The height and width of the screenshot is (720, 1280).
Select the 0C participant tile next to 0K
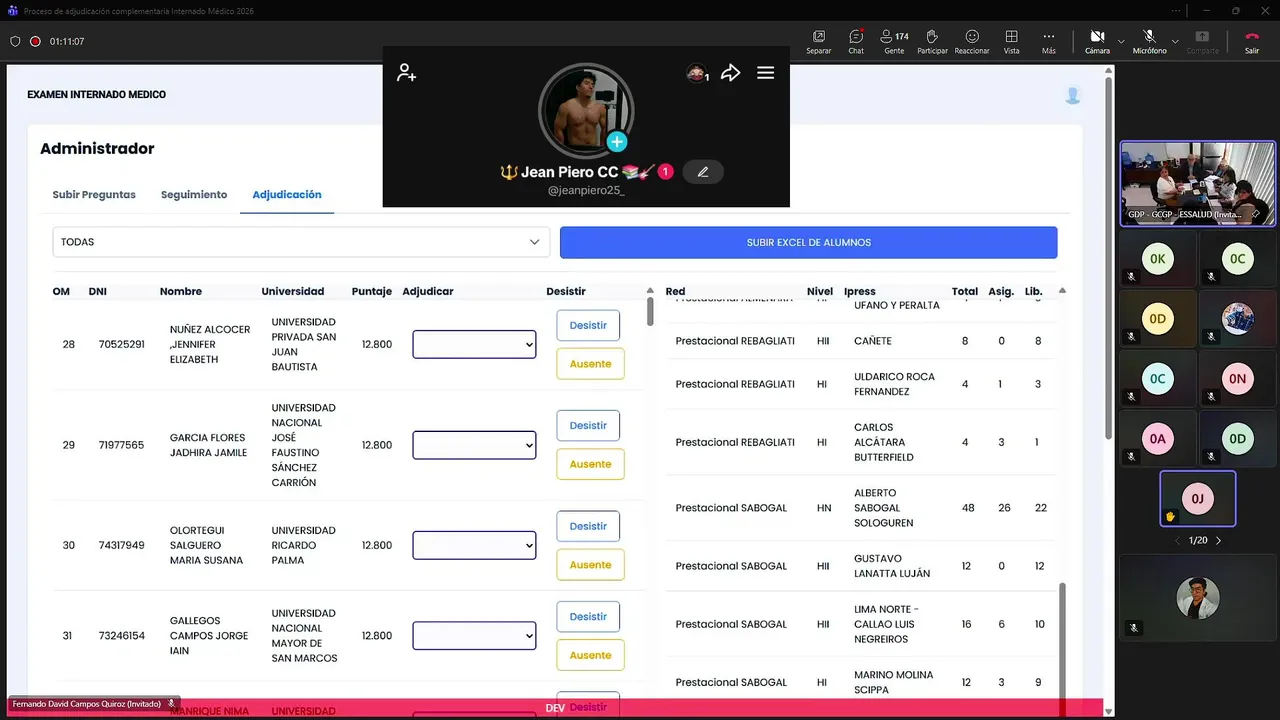1238,260
